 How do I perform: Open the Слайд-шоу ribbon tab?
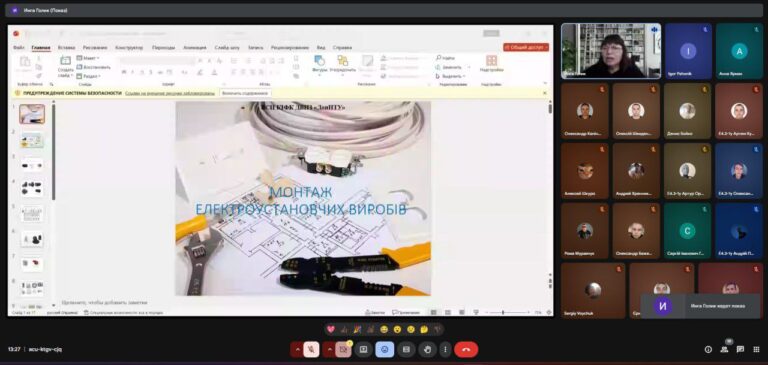pyautogui.click(x=227, y=48)
